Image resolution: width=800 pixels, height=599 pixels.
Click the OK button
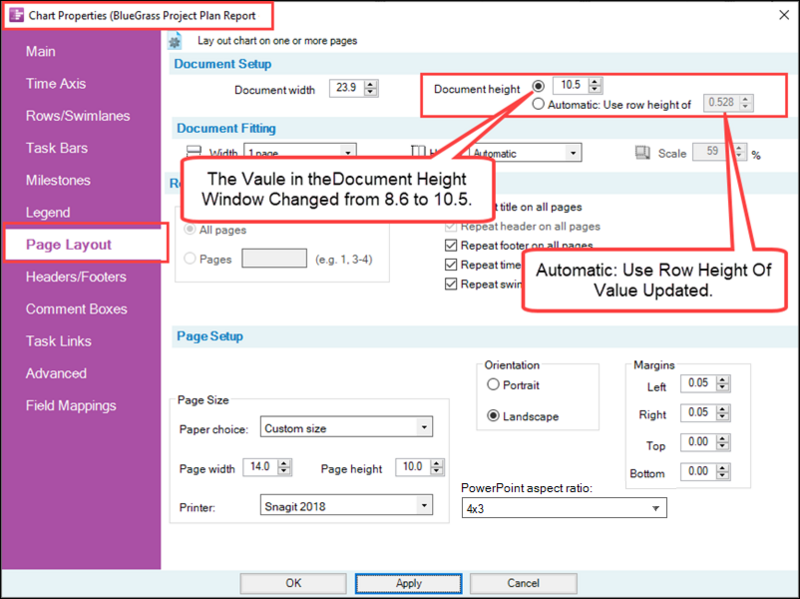(293, 583)
